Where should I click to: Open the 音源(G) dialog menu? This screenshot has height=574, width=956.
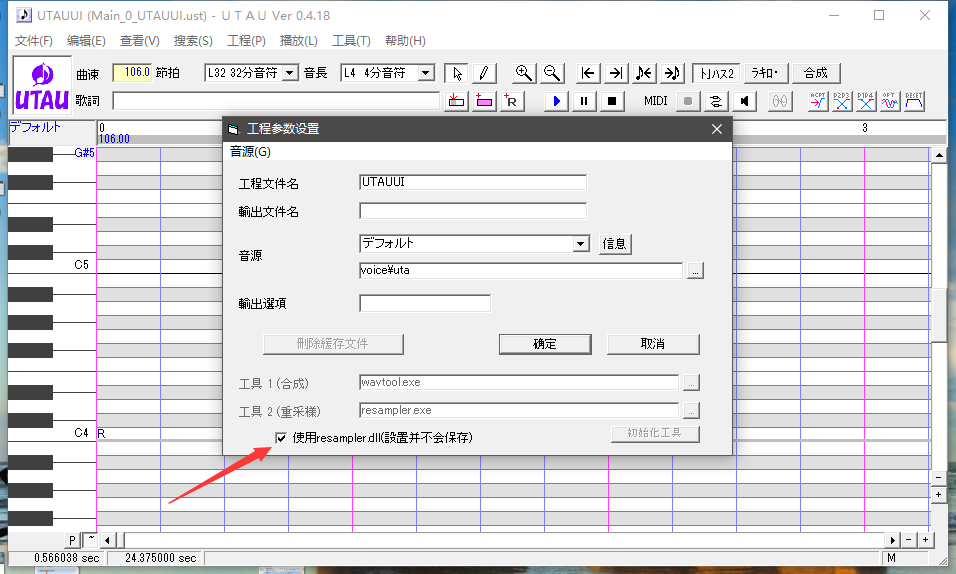(x=250, y=151)
